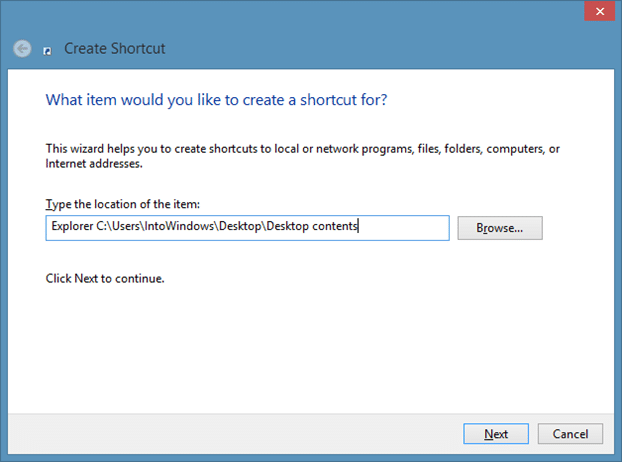Cancel the shortcut wizard

570,433
